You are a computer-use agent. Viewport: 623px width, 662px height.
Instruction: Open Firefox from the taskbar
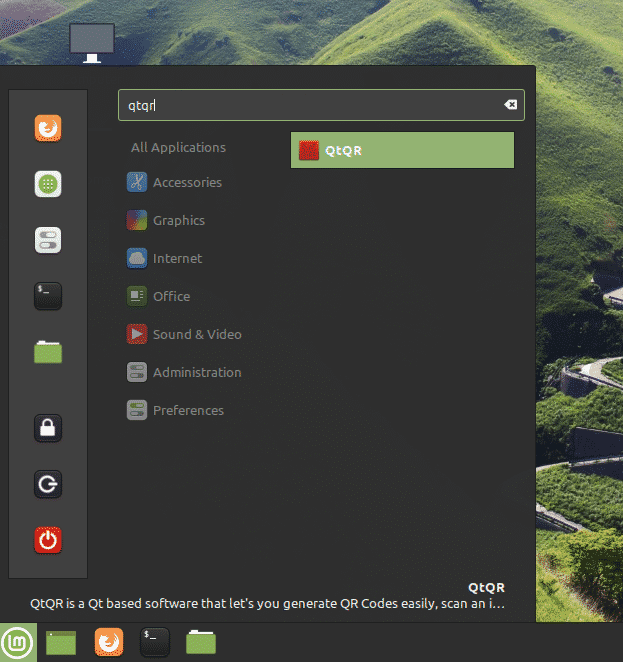pyautogui.click(x=109, y=642)
